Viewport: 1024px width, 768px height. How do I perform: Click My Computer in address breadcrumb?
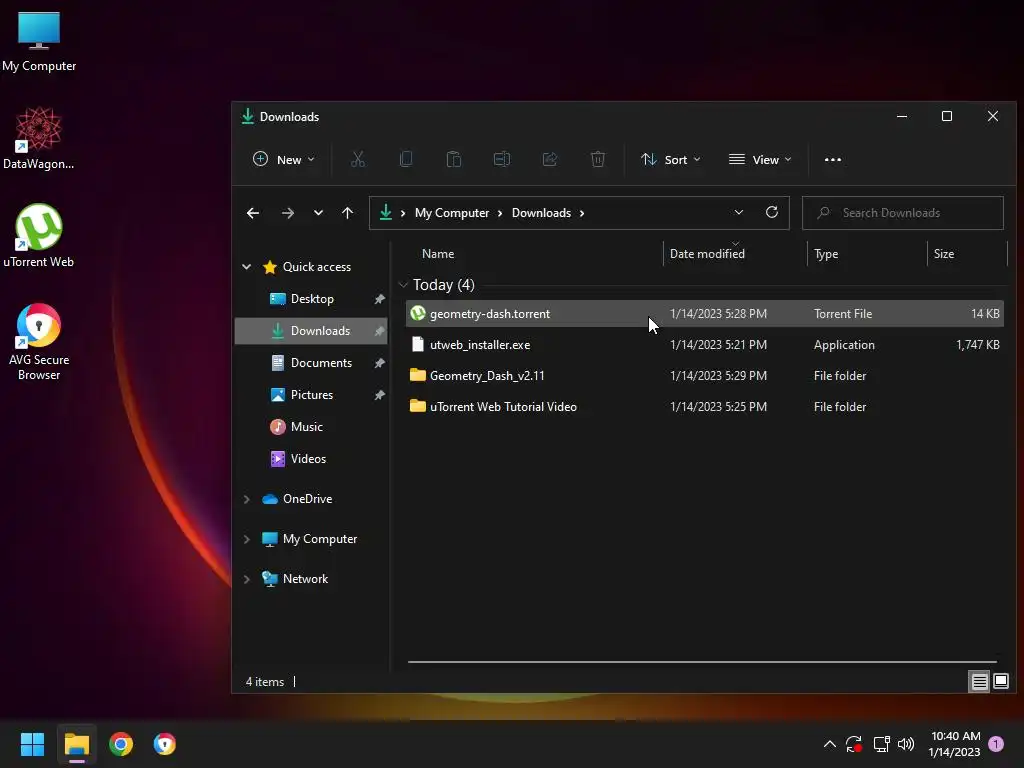(x=452, y=213)
